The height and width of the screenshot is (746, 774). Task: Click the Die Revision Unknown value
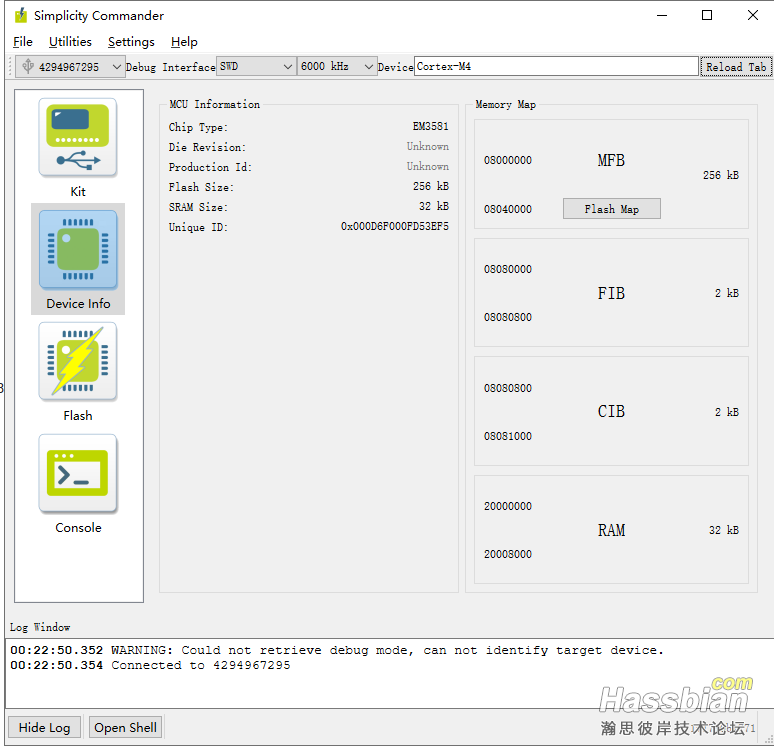coord(427,146)
